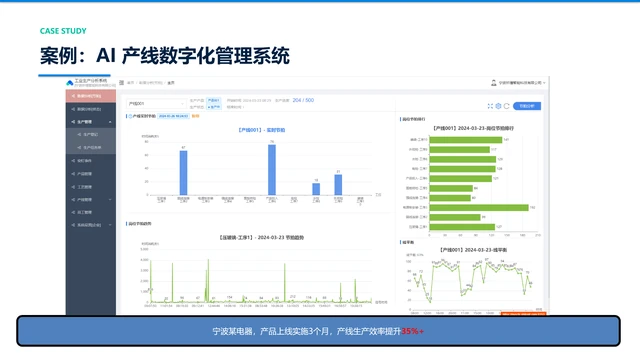Click the longest green bar valued 192
The height and width of the screenshot is (360, 640).
pos(479,208)
